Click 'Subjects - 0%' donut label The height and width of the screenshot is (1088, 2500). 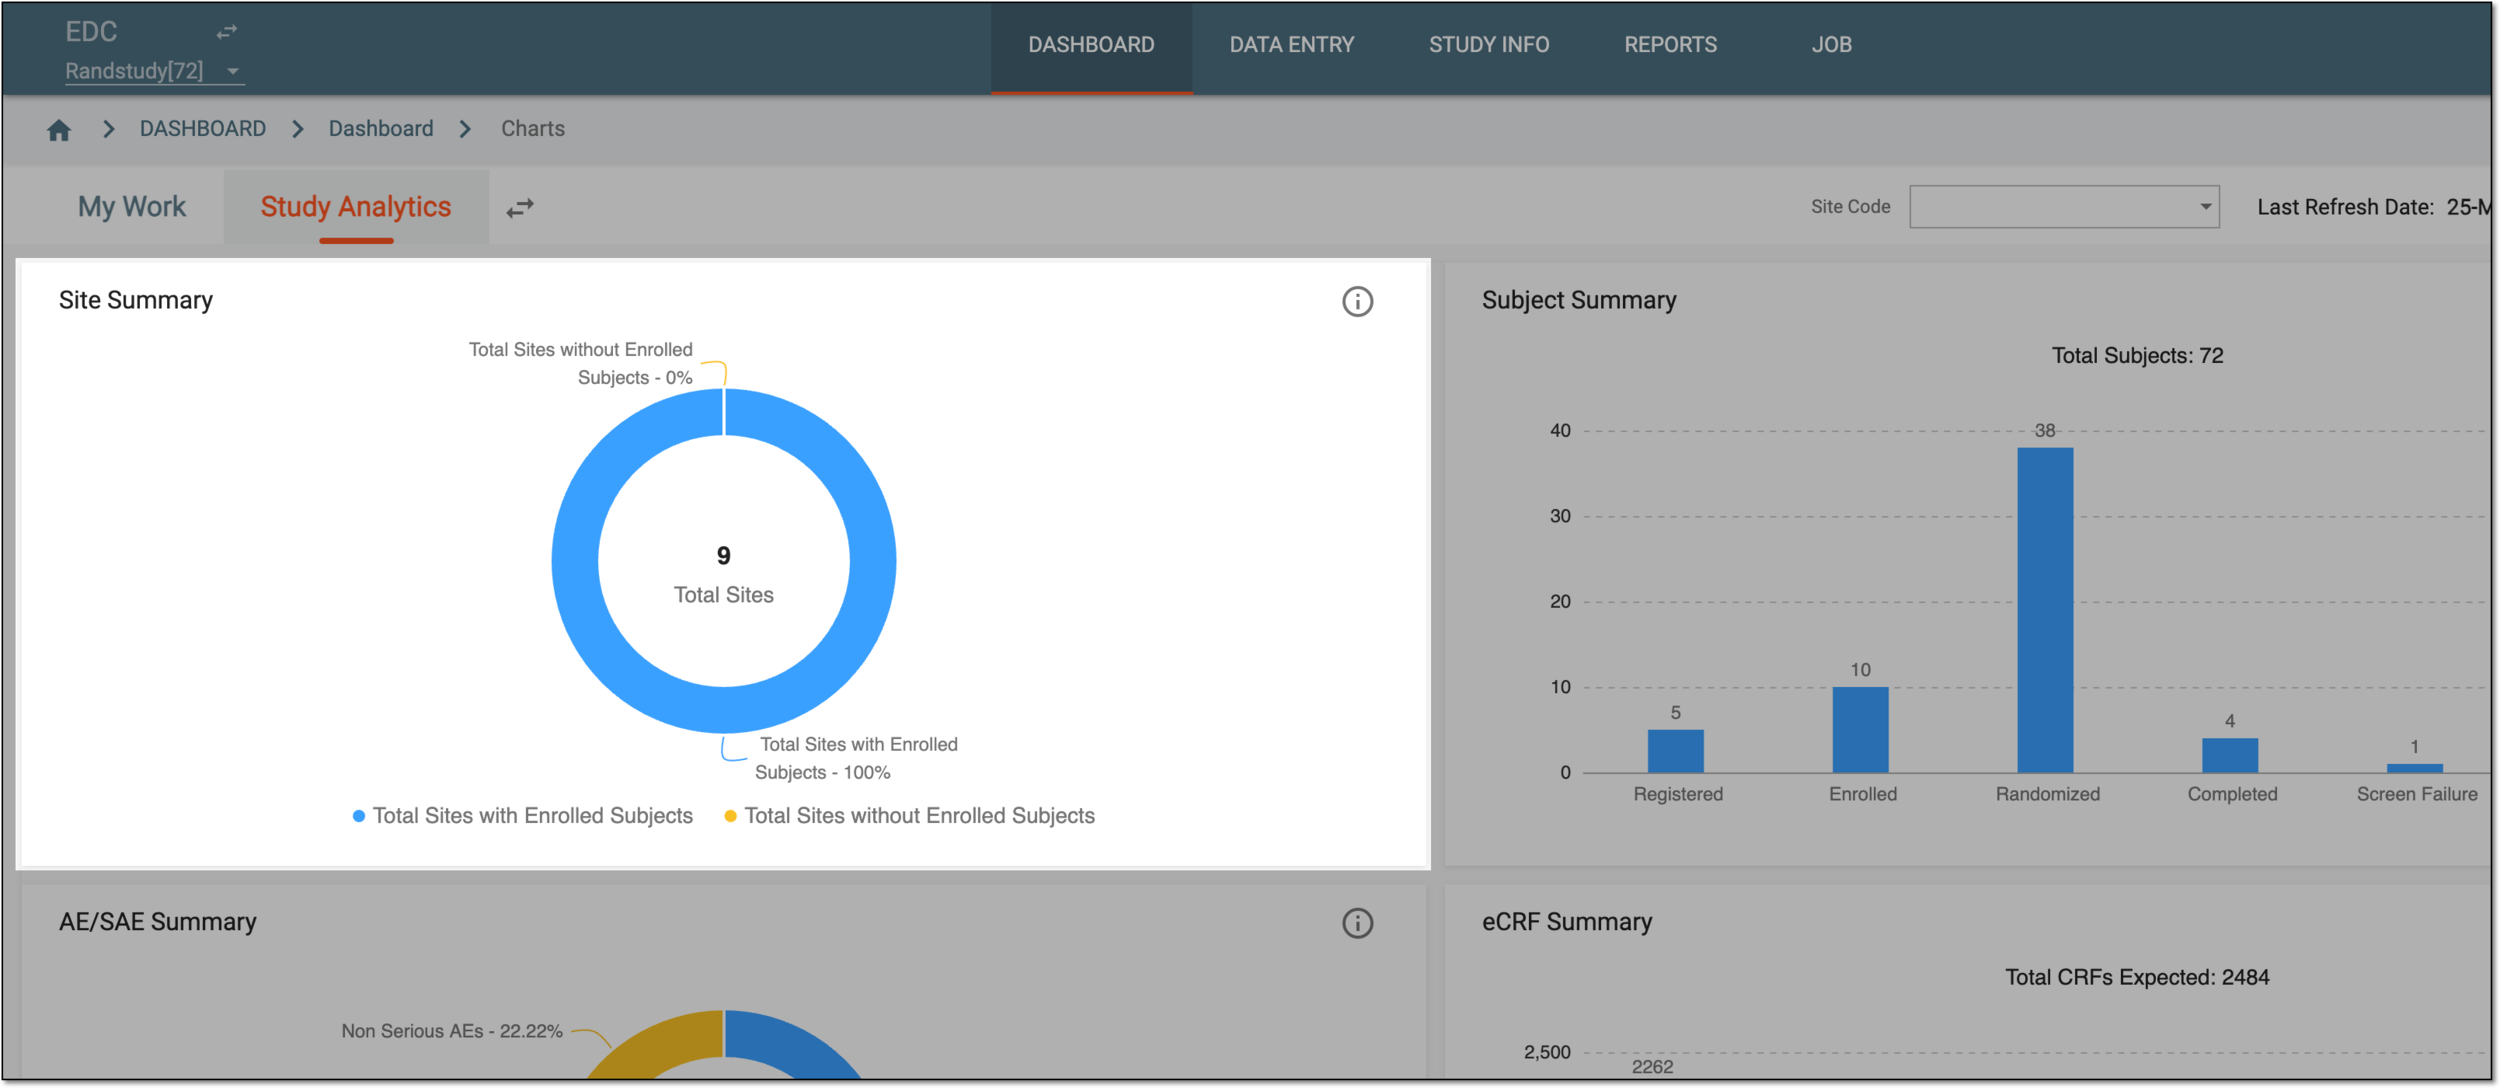click(635, 378)
